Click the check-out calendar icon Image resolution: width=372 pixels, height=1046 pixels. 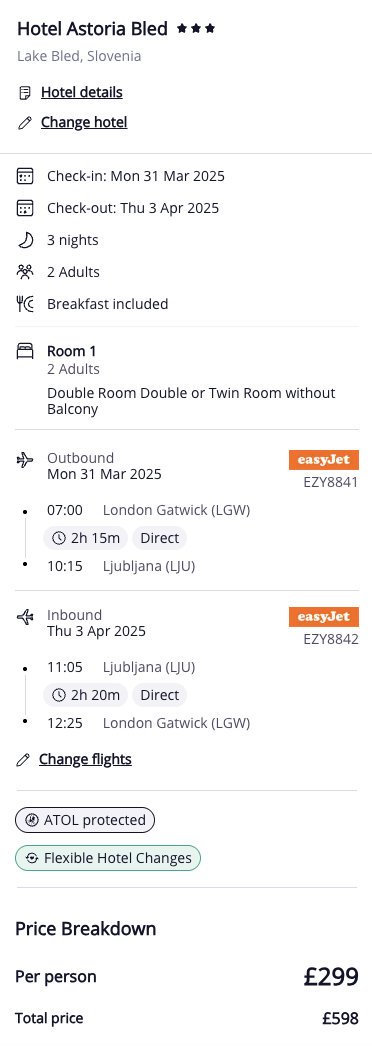[x=25, y=208]
